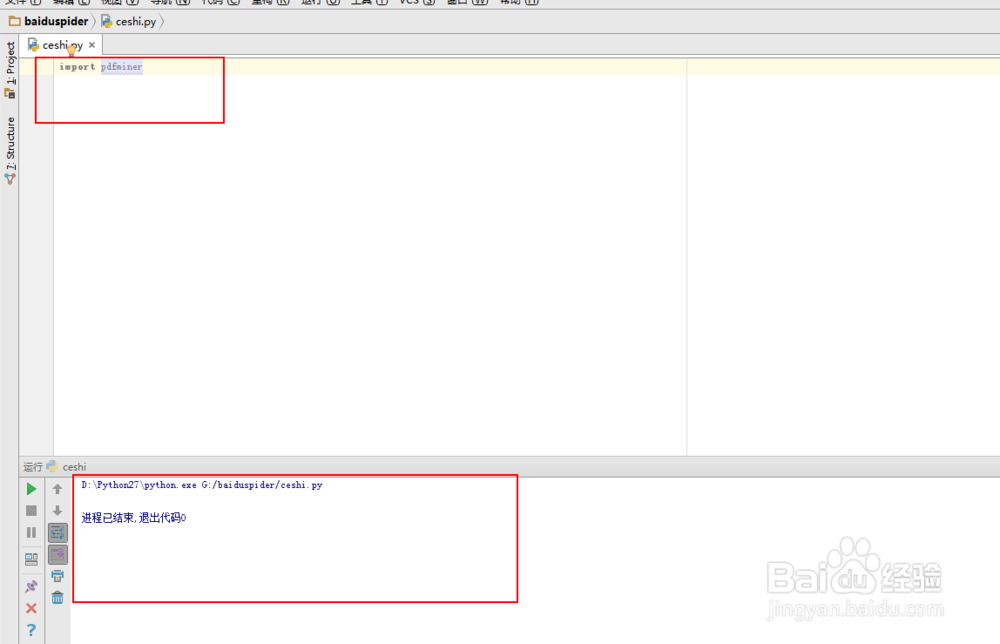Click ceshi.py in the navigation breadcrumb
This screenshot has width=1000, height=644.
pos(129,21)
